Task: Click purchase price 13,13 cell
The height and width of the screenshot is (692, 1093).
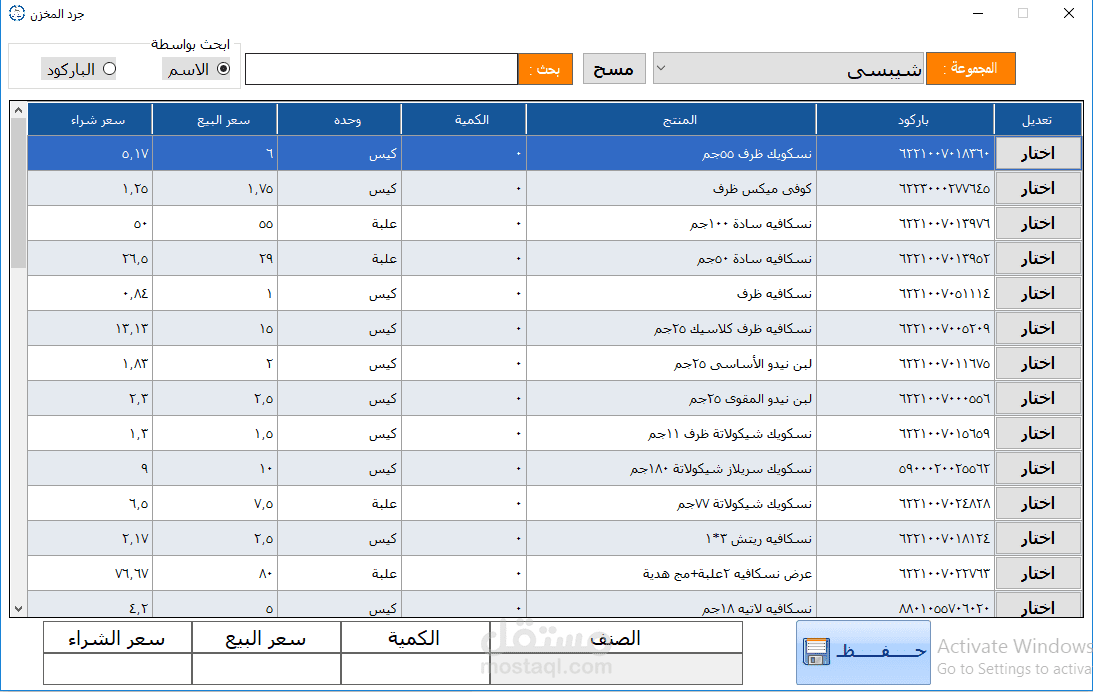Action: 90,328
